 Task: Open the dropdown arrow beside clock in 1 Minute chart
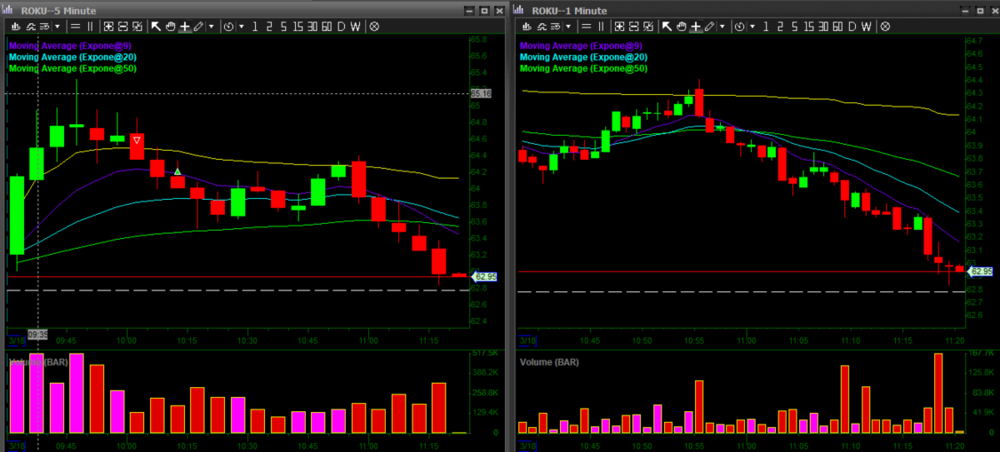point(753,26)
